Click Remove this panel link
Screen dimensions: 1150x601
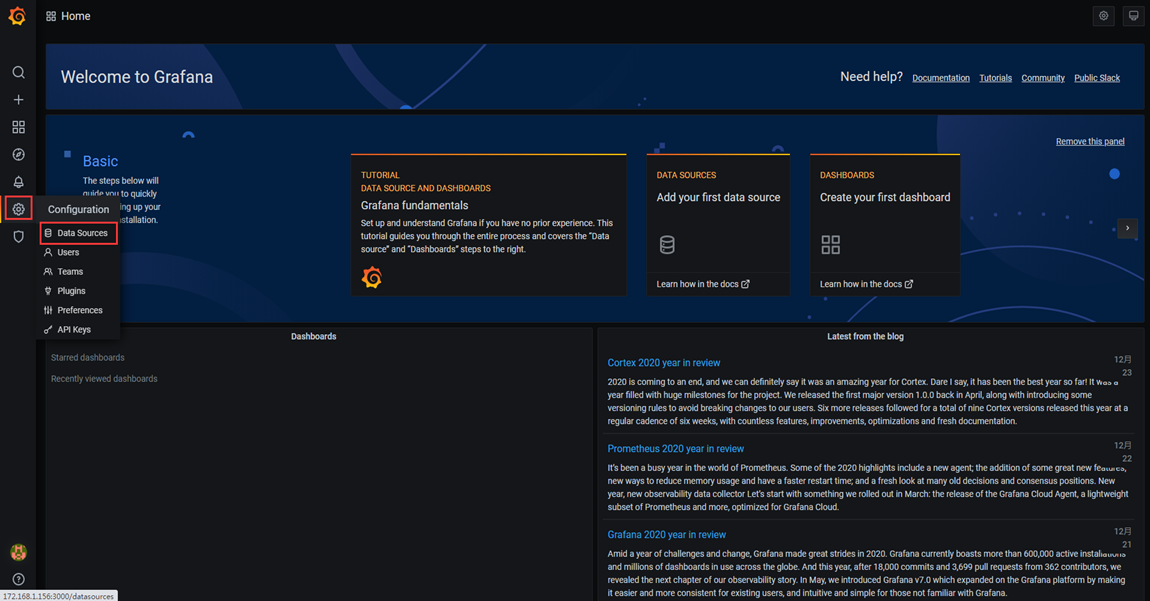point(1090,142)
